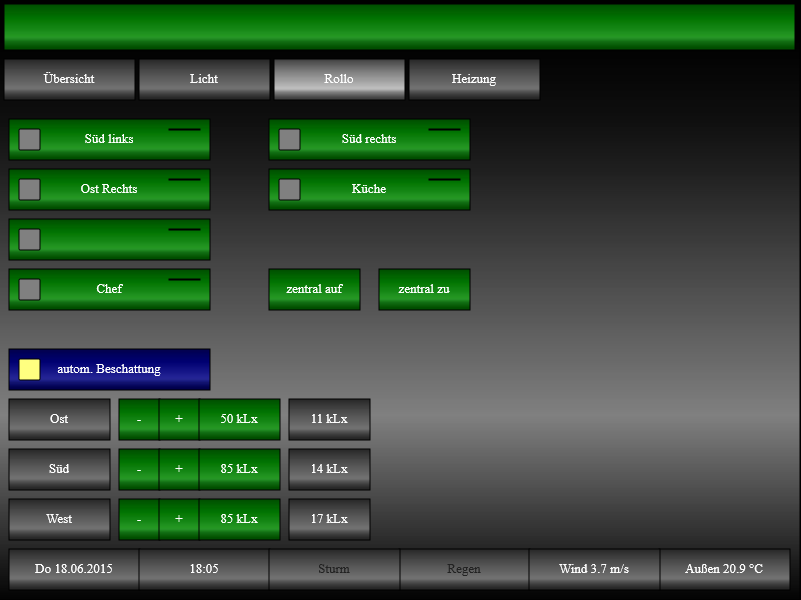The width and height of the screenshot is (801, 600).
Task: Toggle the Süd rechts shutter checkbox
Action: click(x=289, y=139)
